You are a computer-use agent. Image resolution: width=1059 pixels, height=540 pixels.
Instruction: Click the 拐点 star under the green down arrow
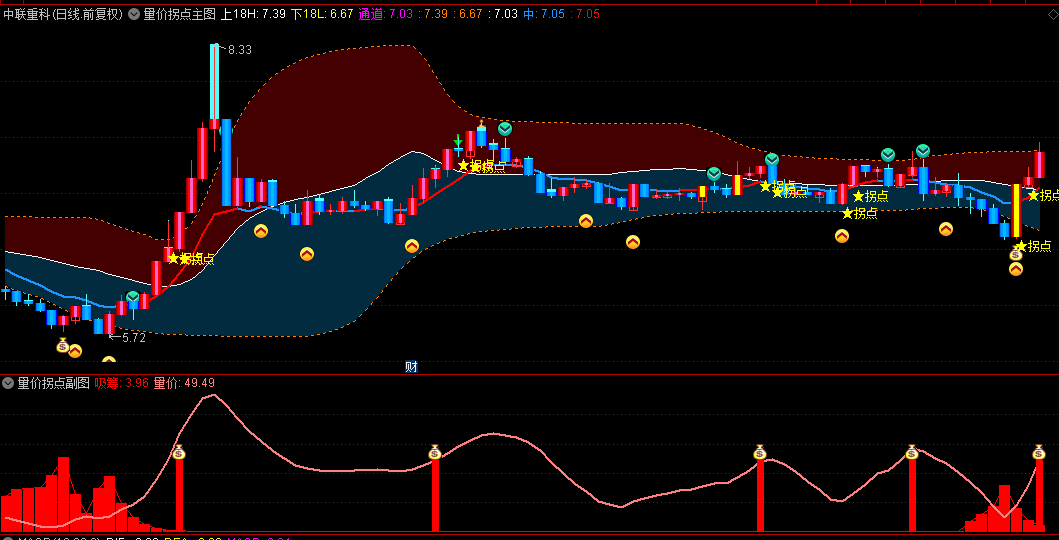(x=481, y=166)
